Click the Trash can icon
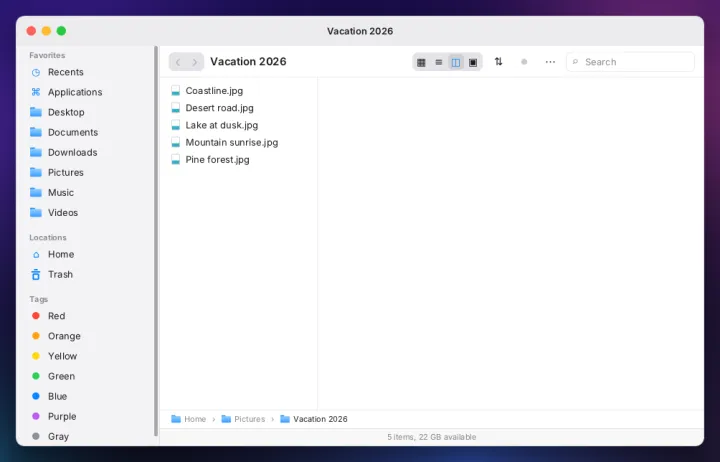 point(36,275)
